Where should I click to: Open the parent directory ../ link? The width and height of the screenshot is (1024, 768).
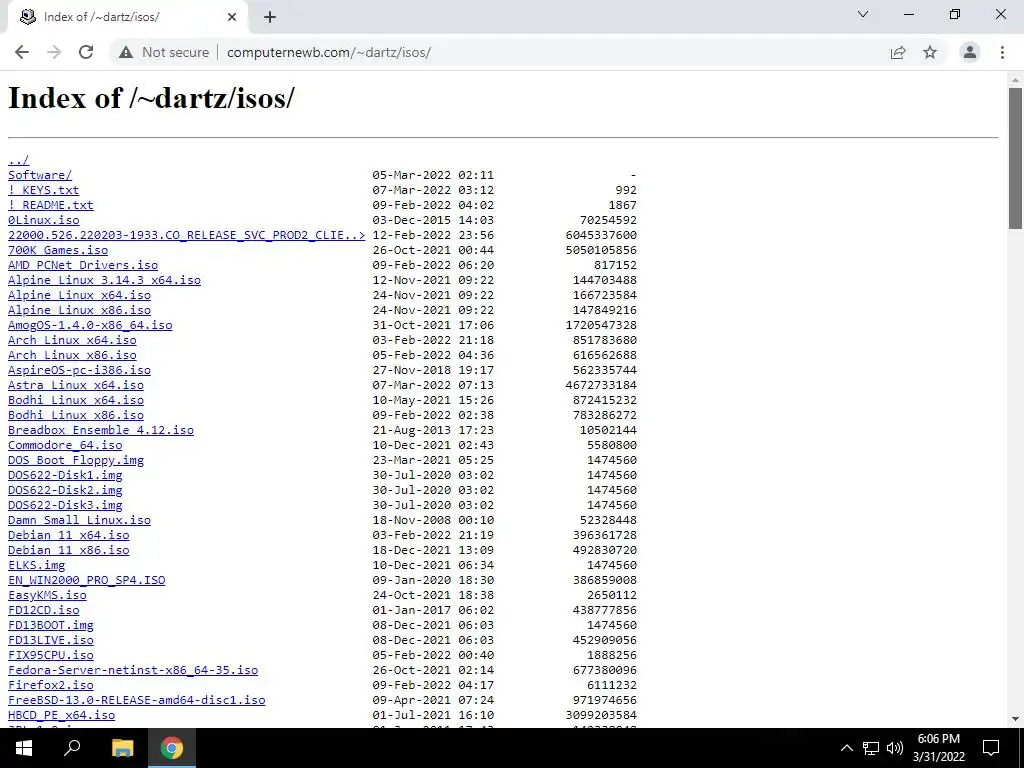[x=18, y=160]
